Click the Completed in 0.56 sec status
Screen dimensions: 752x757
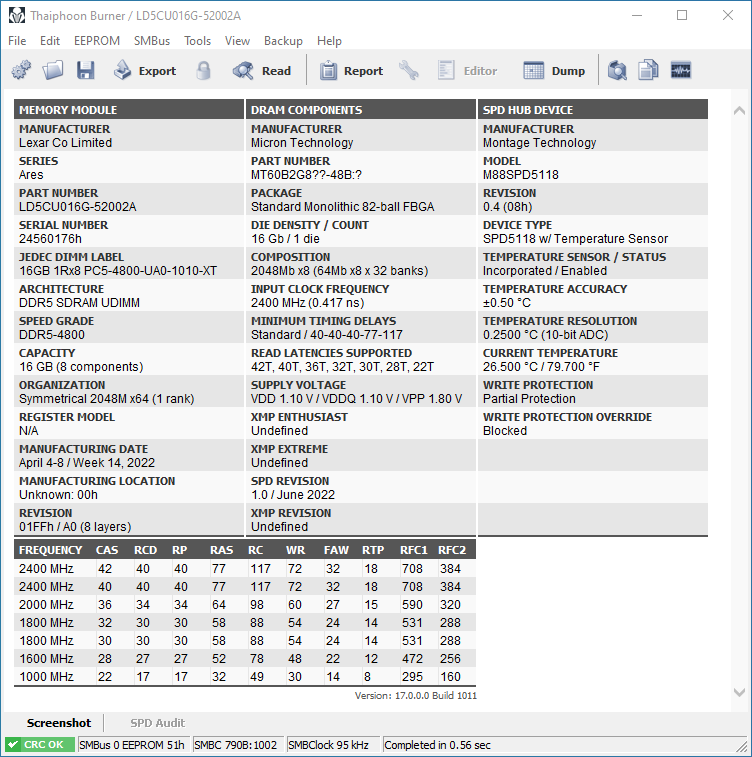point(437,744)
